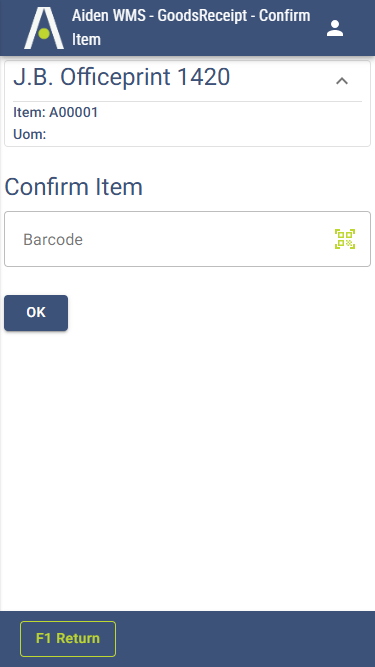Click the green dot inside Aiden logo
Viewport: 375px width, 667px height.
click(x=44, y=33)
